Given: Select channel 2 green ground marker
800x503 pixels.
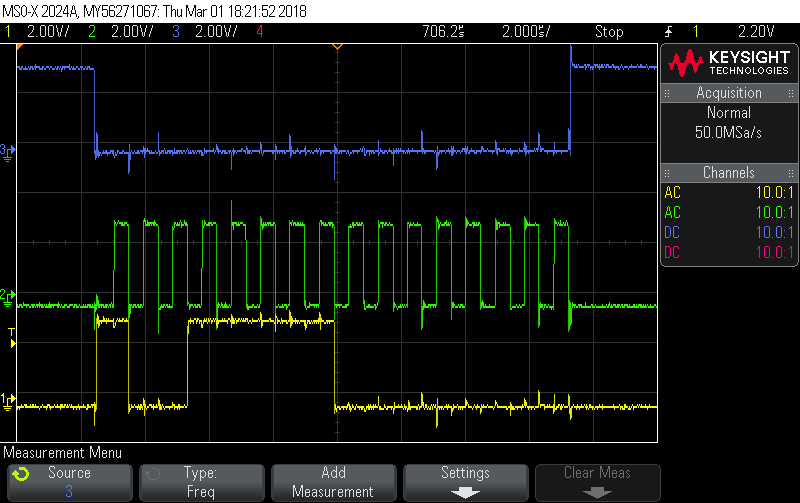Looking at the screenshot, I should click(x=8, y=296).
